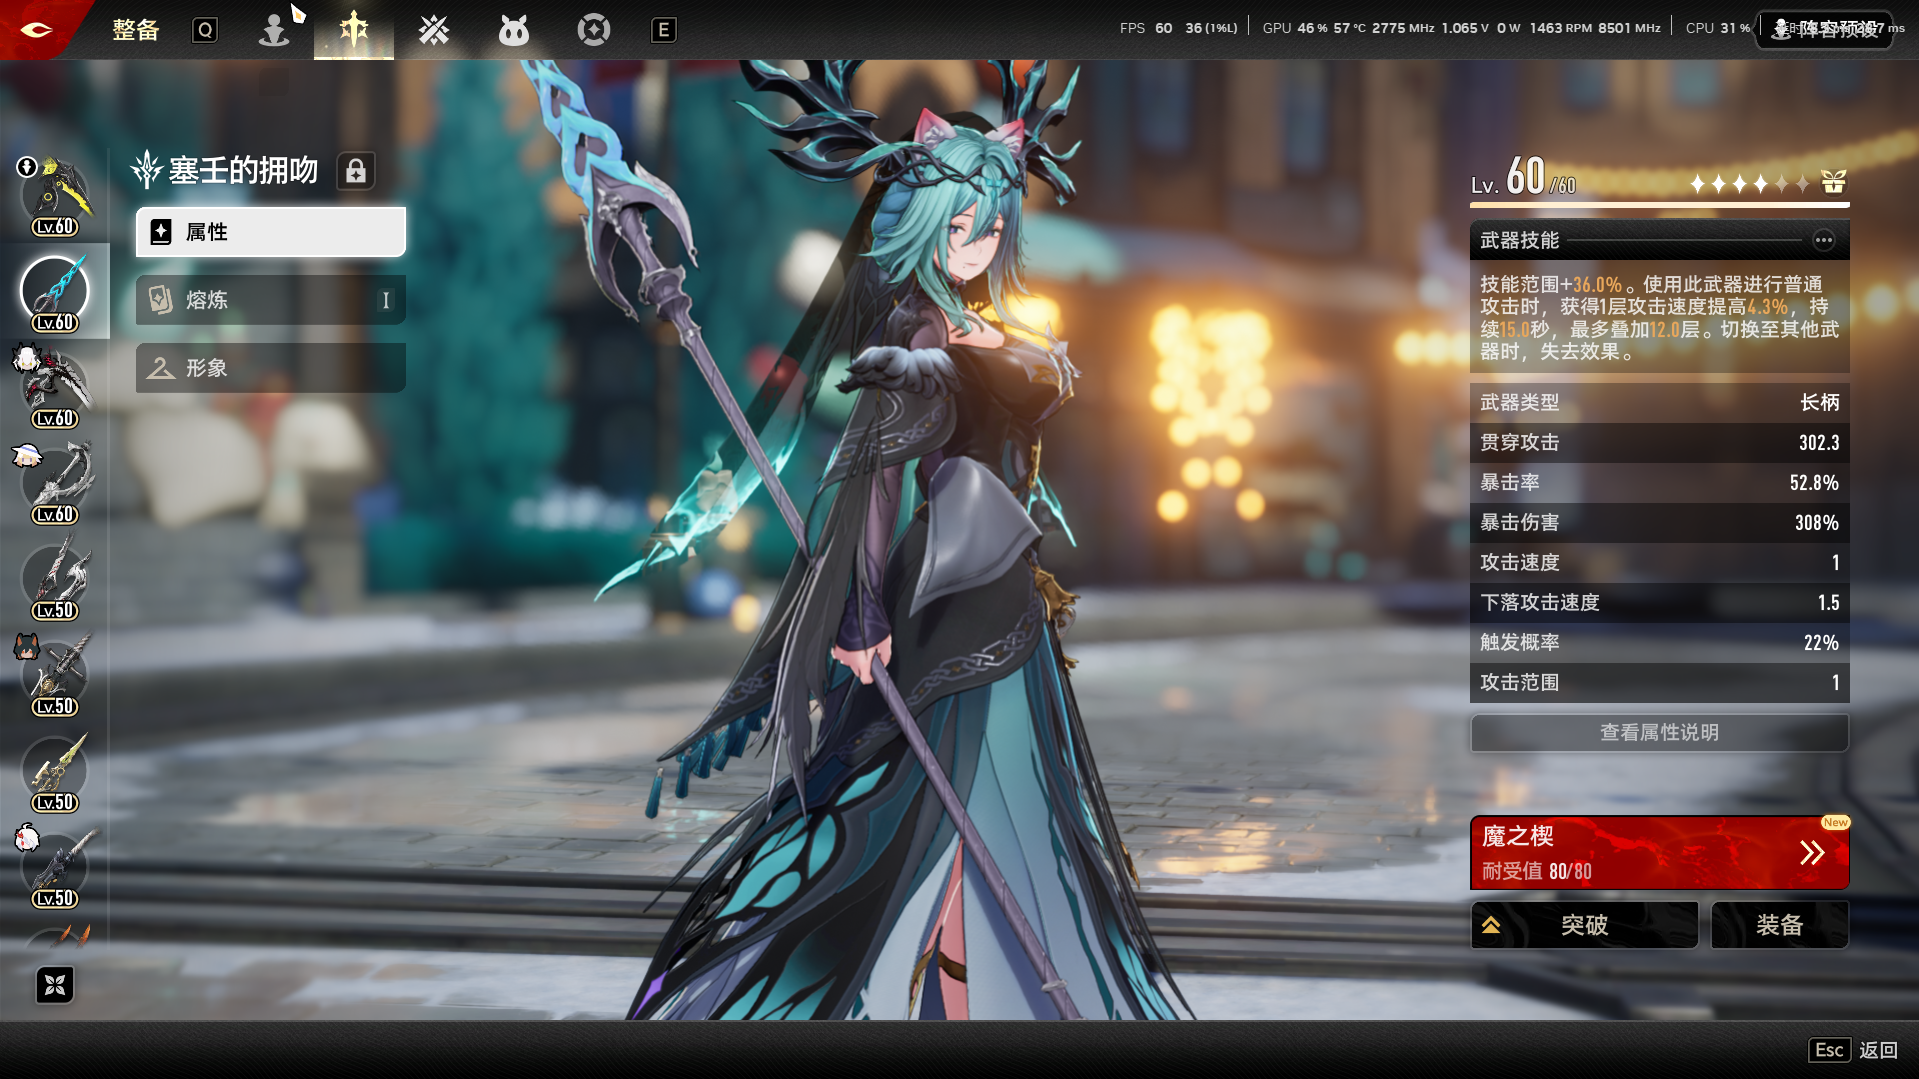The image size is (1919, 1079).
Task: Click the circular wheel tab icon
Action: coord(593,31)
